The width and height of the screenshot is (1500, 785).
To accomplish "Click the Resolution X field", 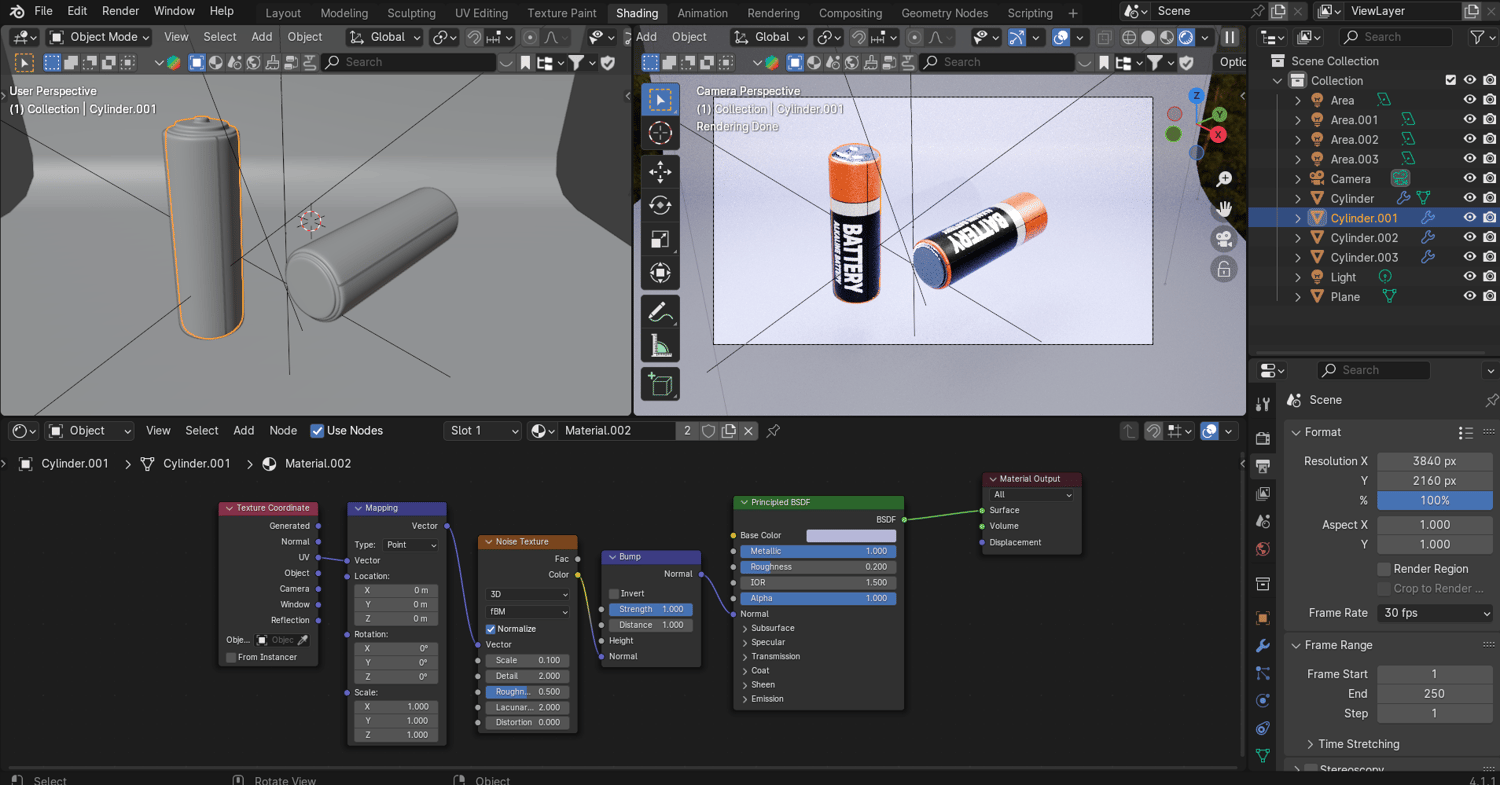I will [1434, 461].
